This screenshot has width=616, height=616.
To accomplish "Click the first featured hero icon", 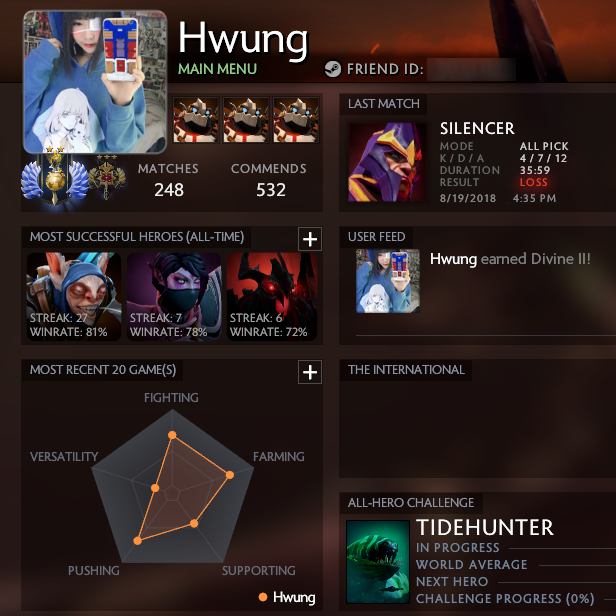I will 196,120.
